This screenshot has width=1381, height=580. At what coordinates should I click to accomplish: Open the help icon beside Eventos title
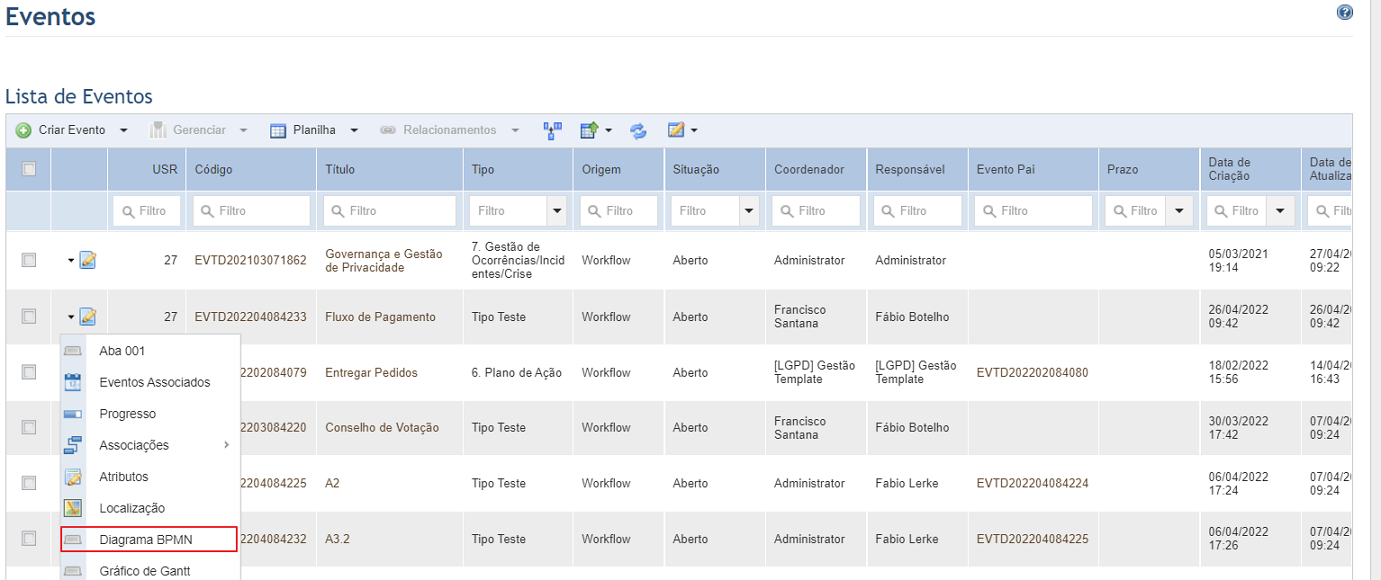1345,13
